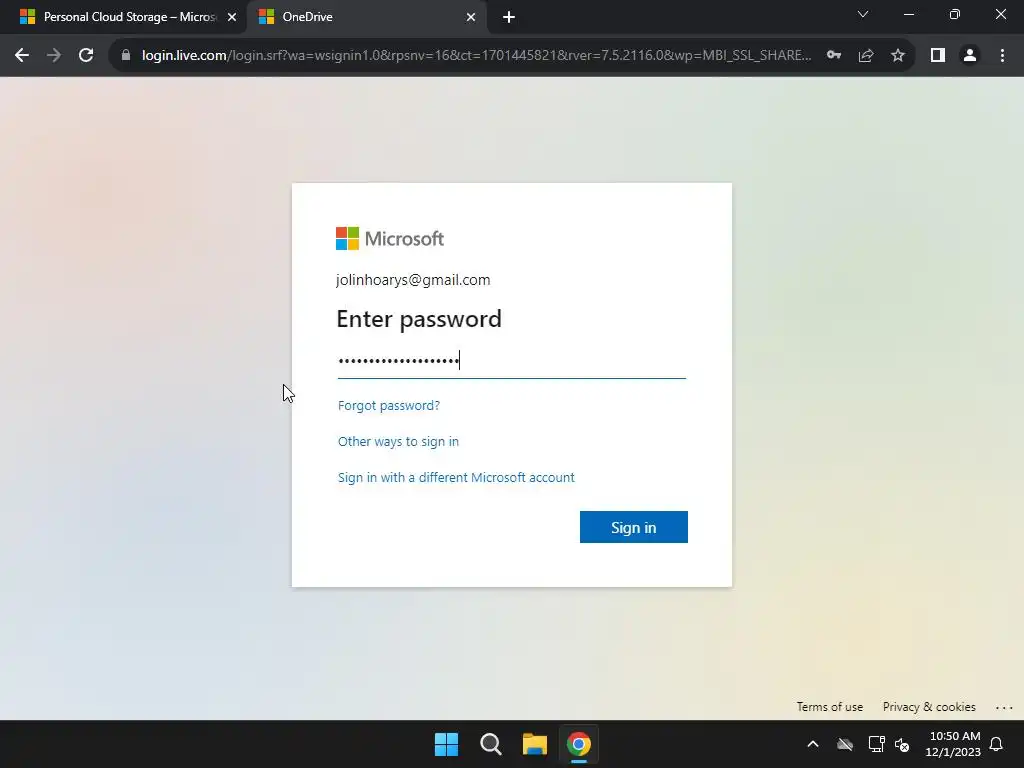The height and width of the screenshot is (768, 1024).
Task: Open the notifications bell
Action: point(996,744)
